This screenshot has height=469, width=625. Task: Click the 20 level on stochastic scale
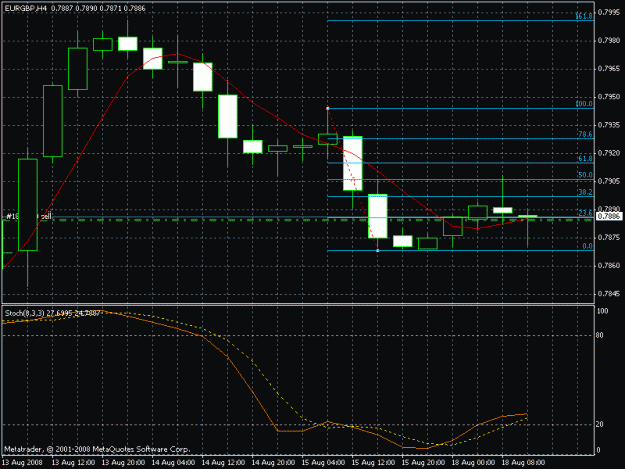(600, 425)
